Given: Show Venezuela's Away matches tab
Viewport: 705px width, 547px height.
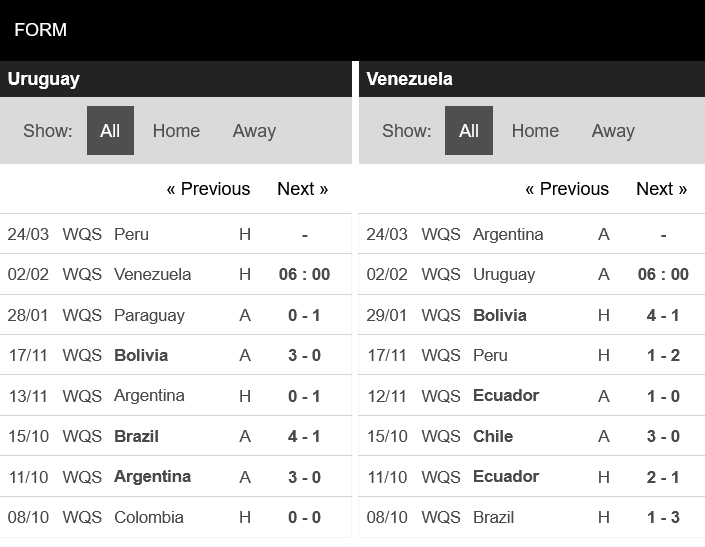Looking at the screenshot, I should pos(613,131).
